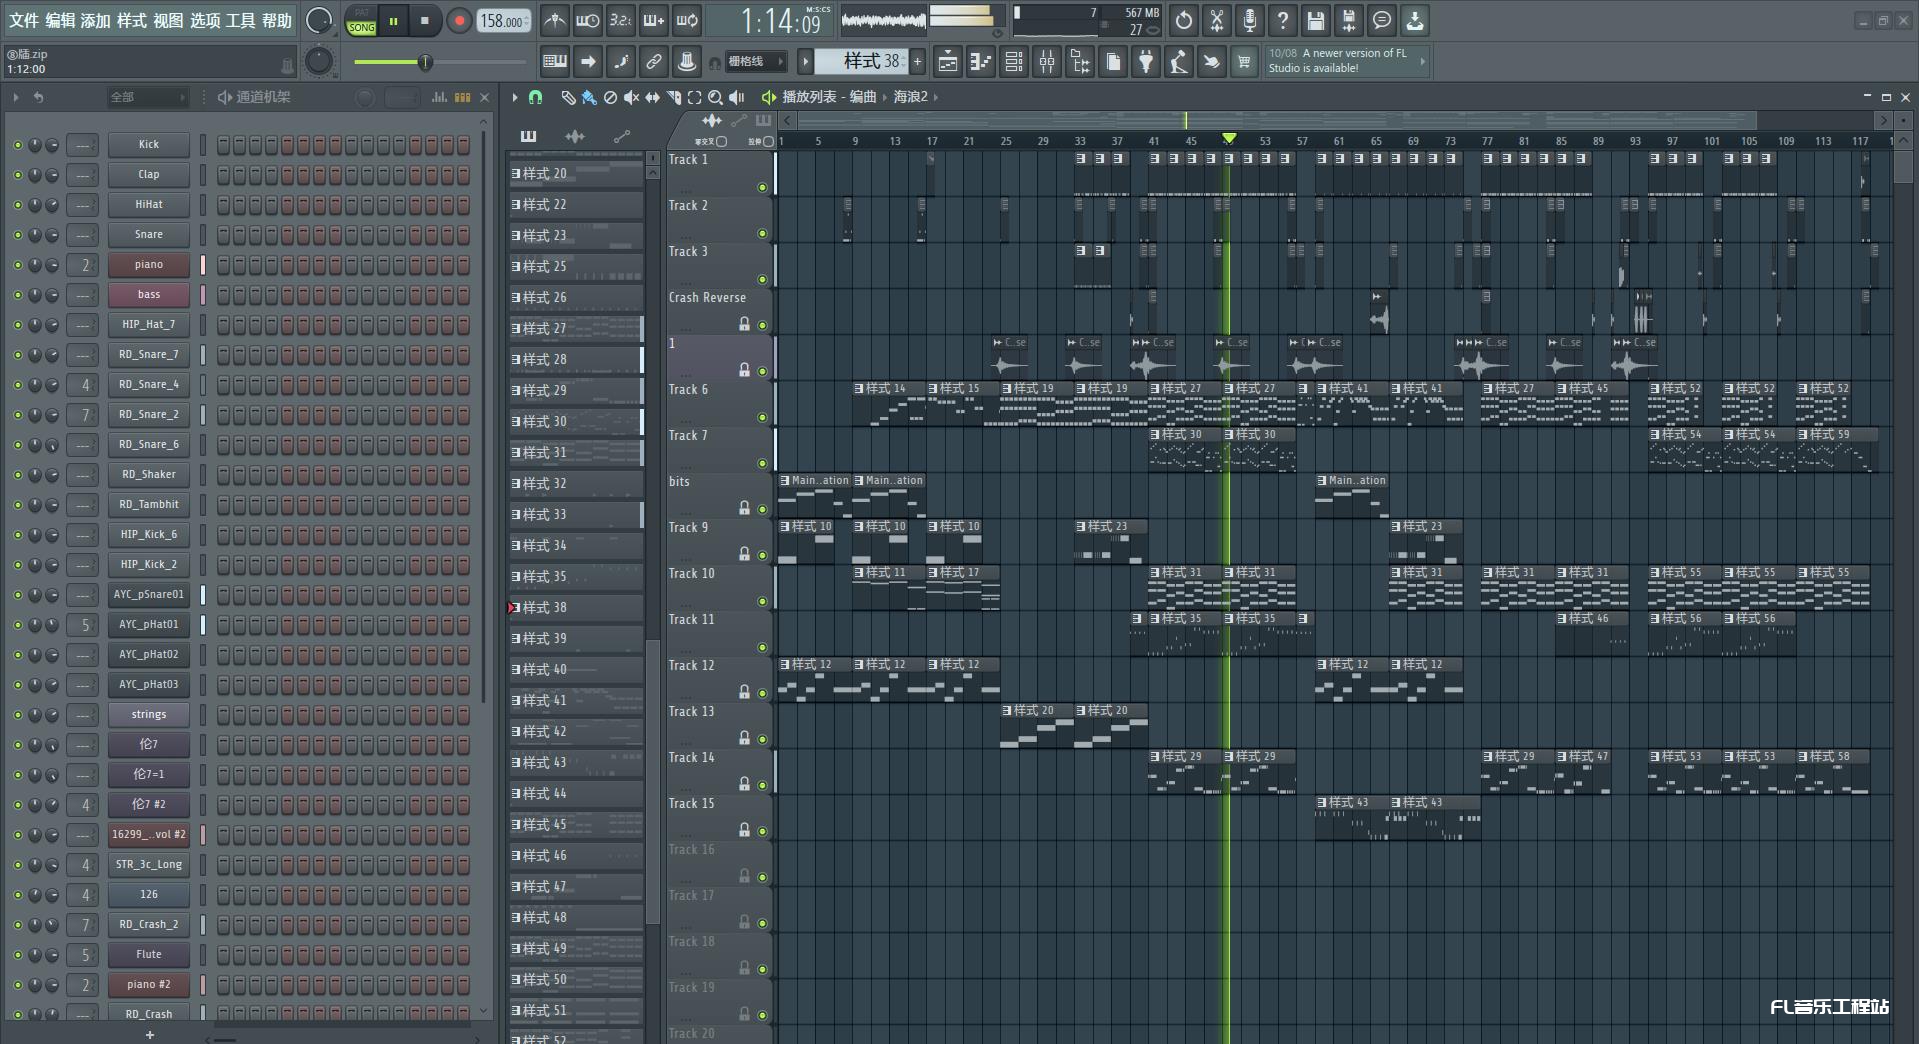Expand the channel rack options arrow
This screenshot has width=1919, height=1044.
[15, 97]
